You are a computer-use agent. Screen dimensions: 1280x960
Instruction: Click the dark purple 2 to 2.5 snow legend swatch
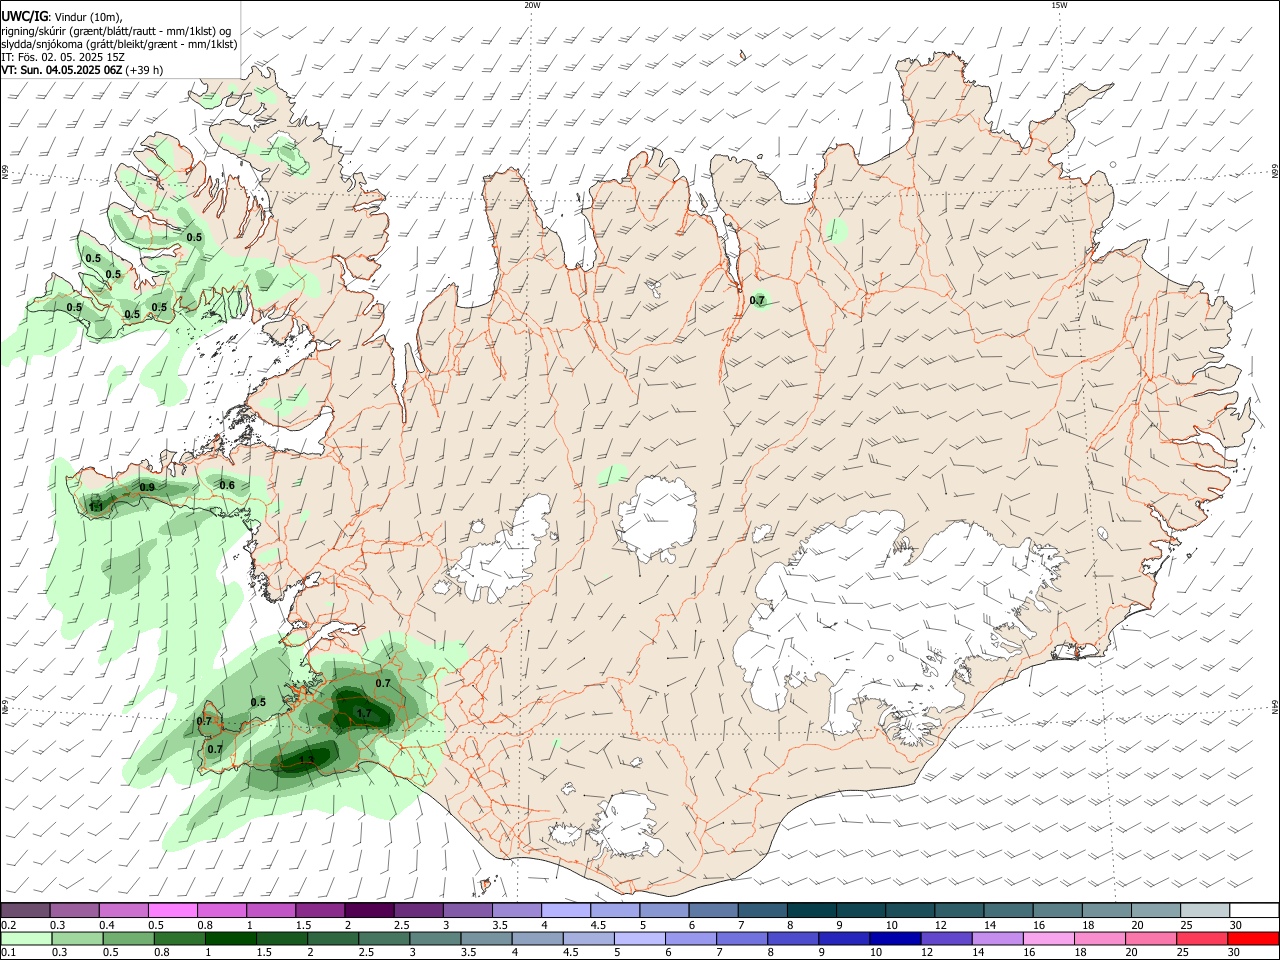click(x=368, y=910)
